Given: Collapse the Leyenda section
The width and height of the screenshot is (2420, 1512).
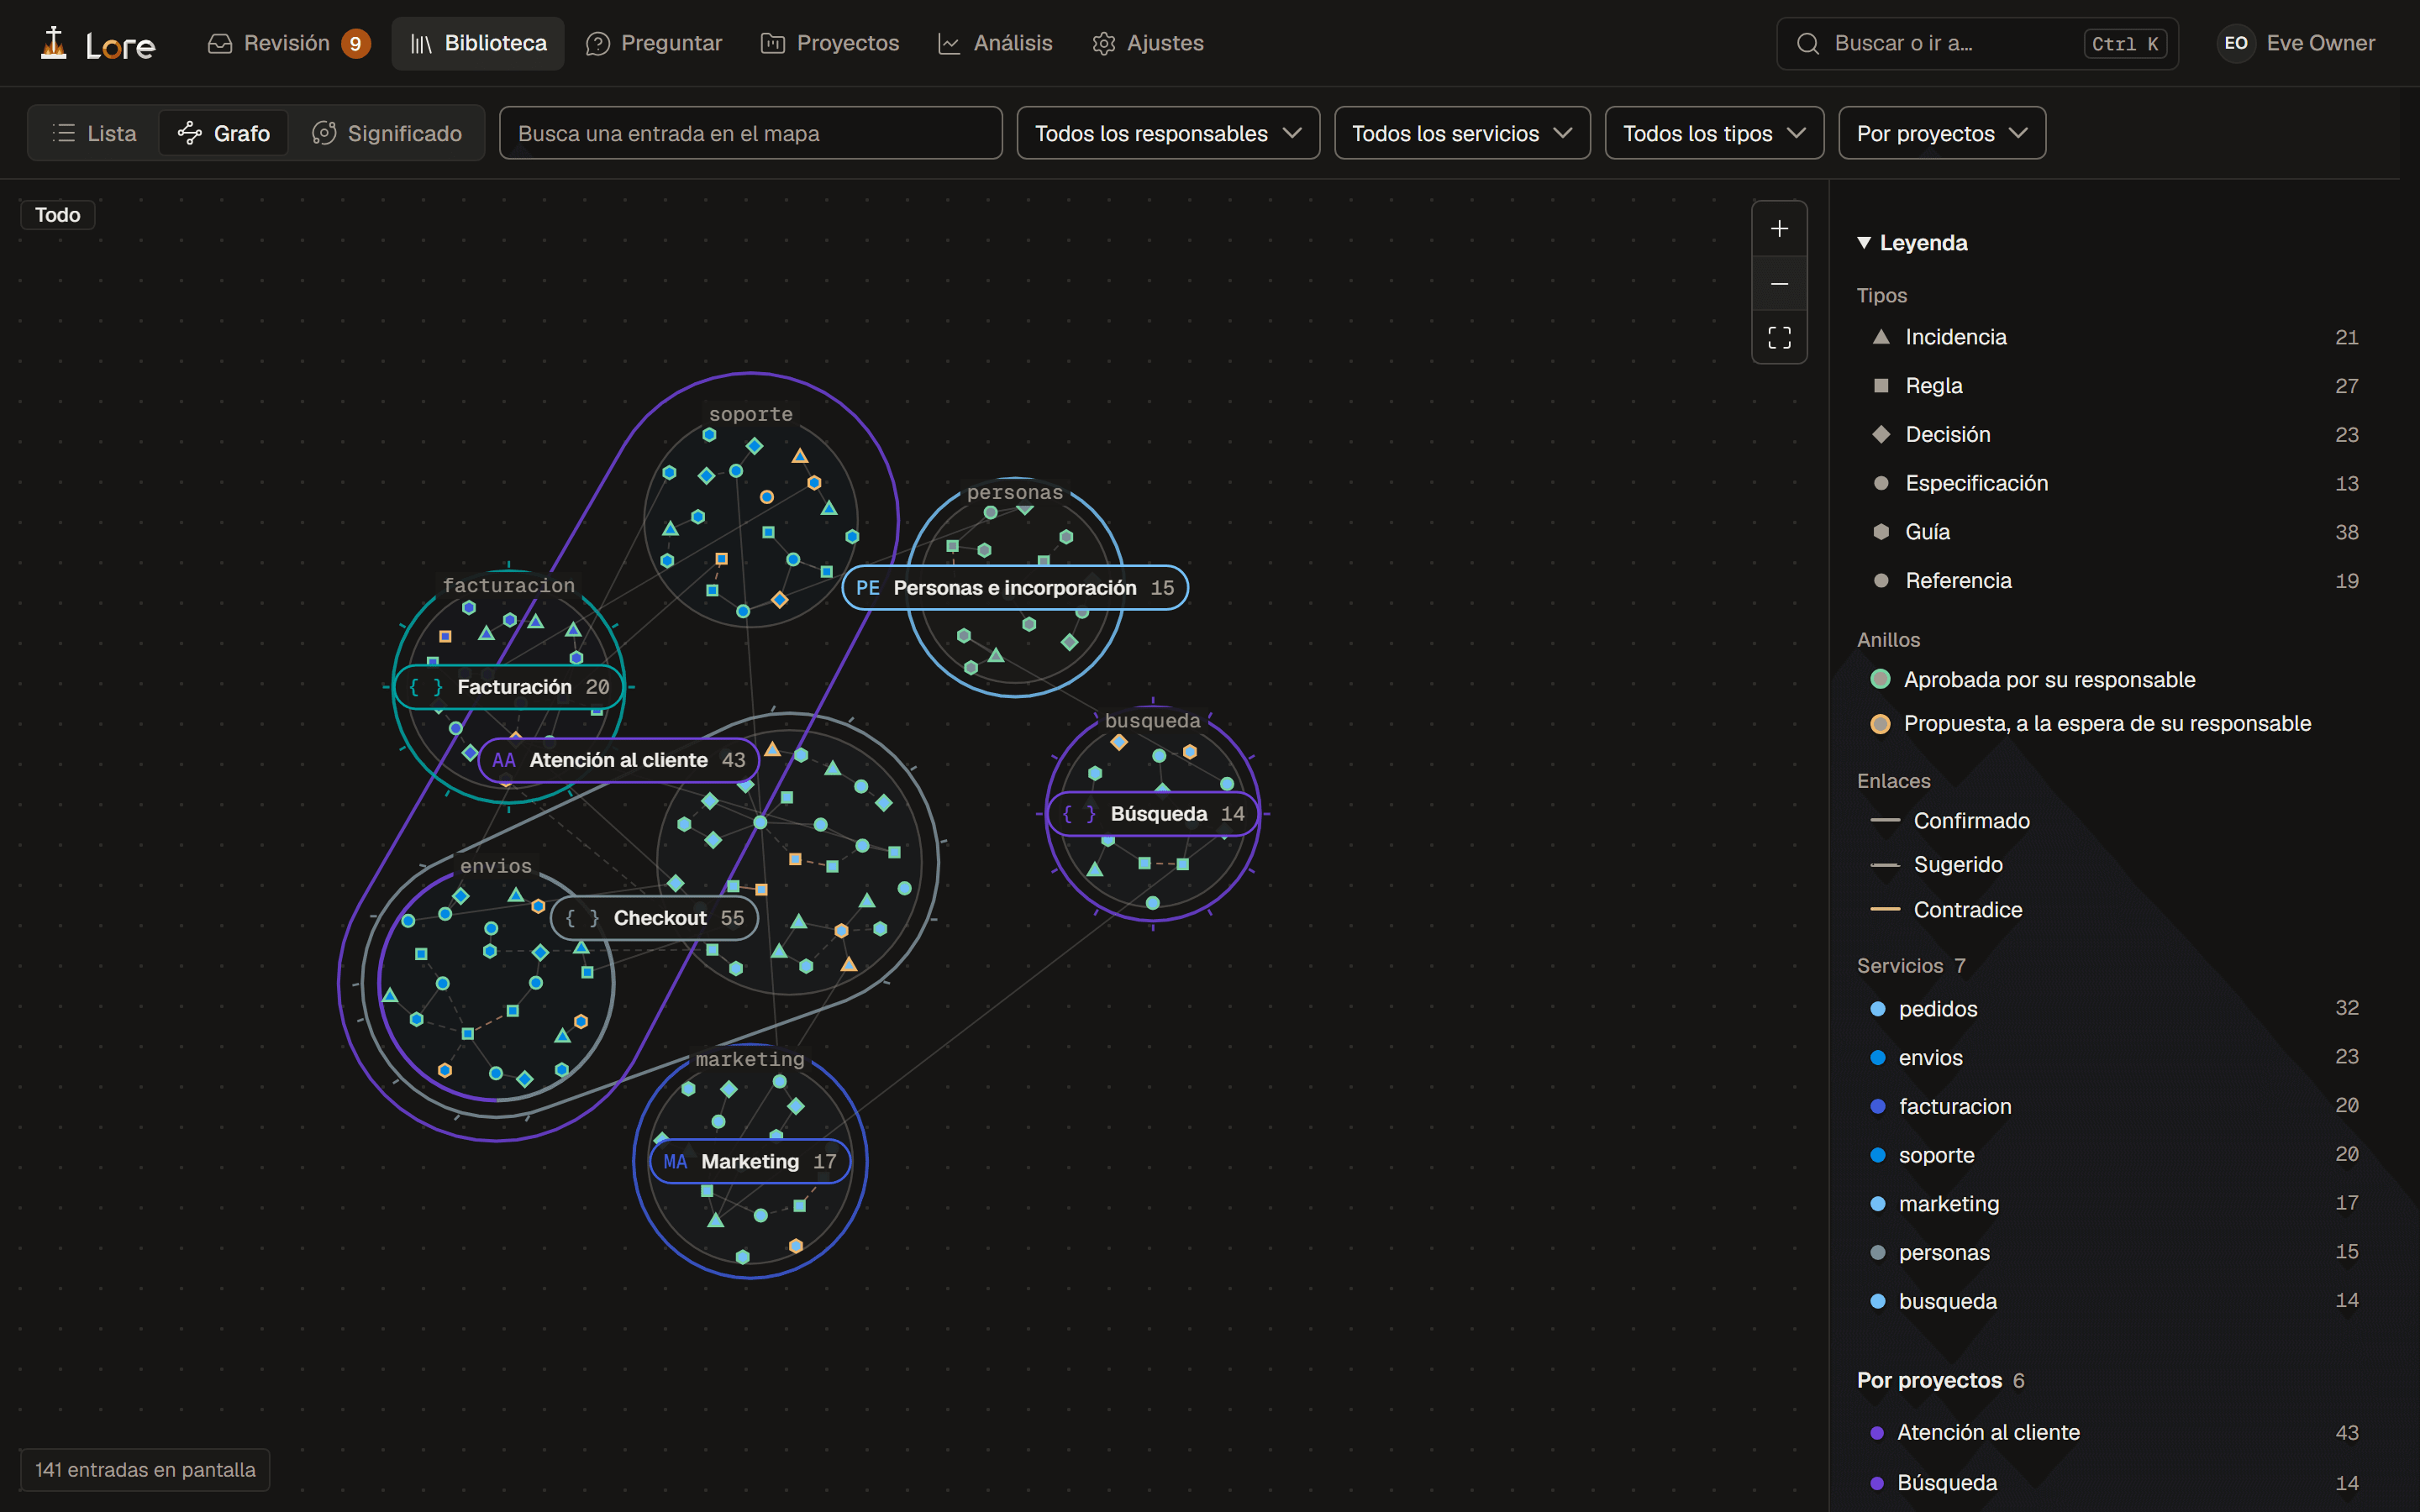Looking at the screenshot, I should pyautogui.click(x=1912, y=243).
